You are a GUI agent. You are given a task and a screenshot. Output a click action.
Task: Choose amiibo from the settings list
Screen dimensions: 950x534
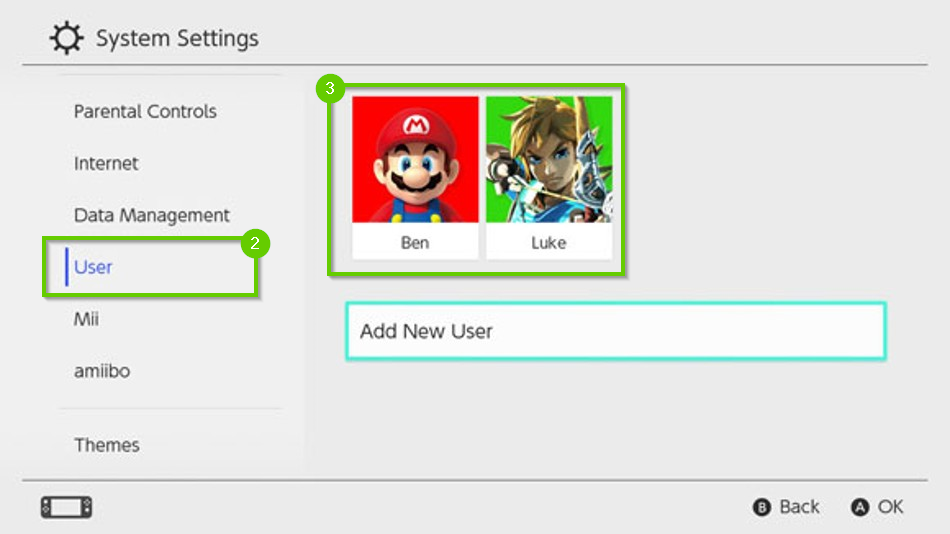pyautogui.click(x=101, y=371)
